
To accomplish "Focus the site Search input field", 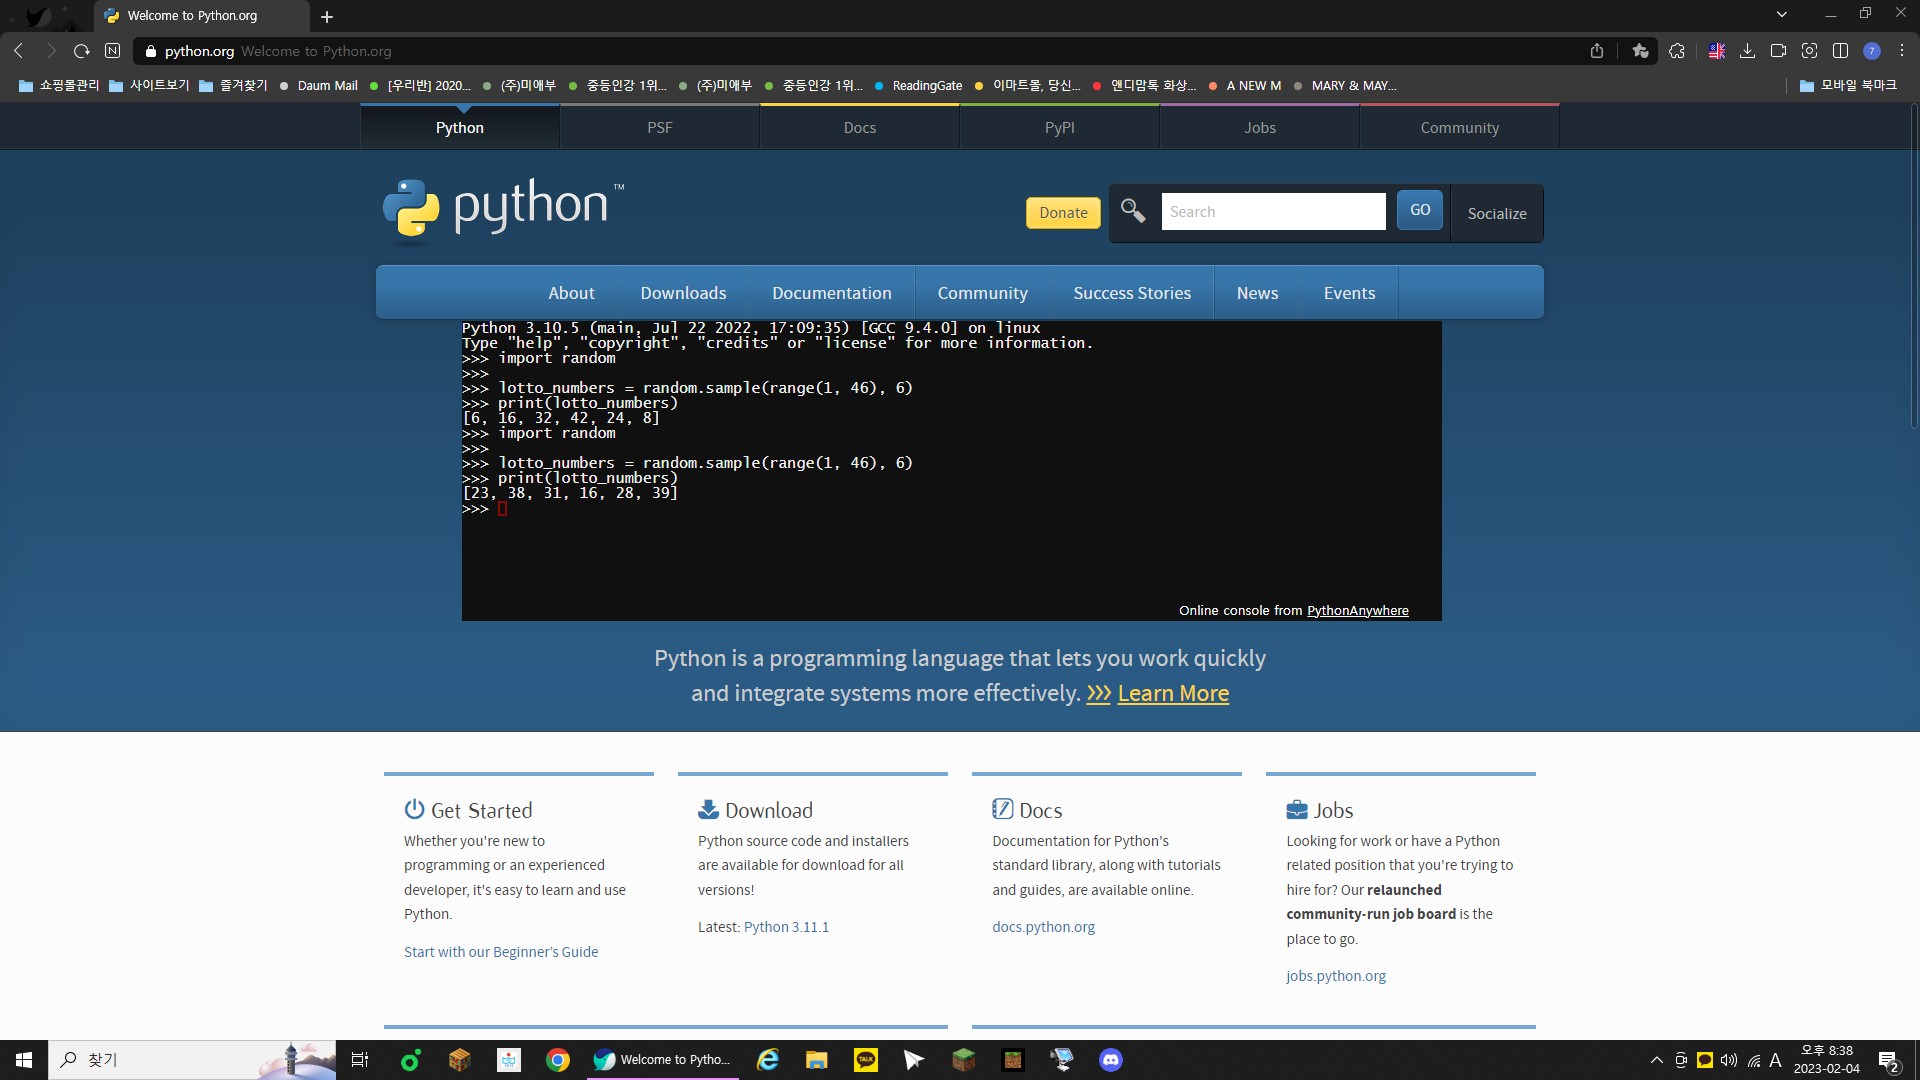I will coord(1273,212).
